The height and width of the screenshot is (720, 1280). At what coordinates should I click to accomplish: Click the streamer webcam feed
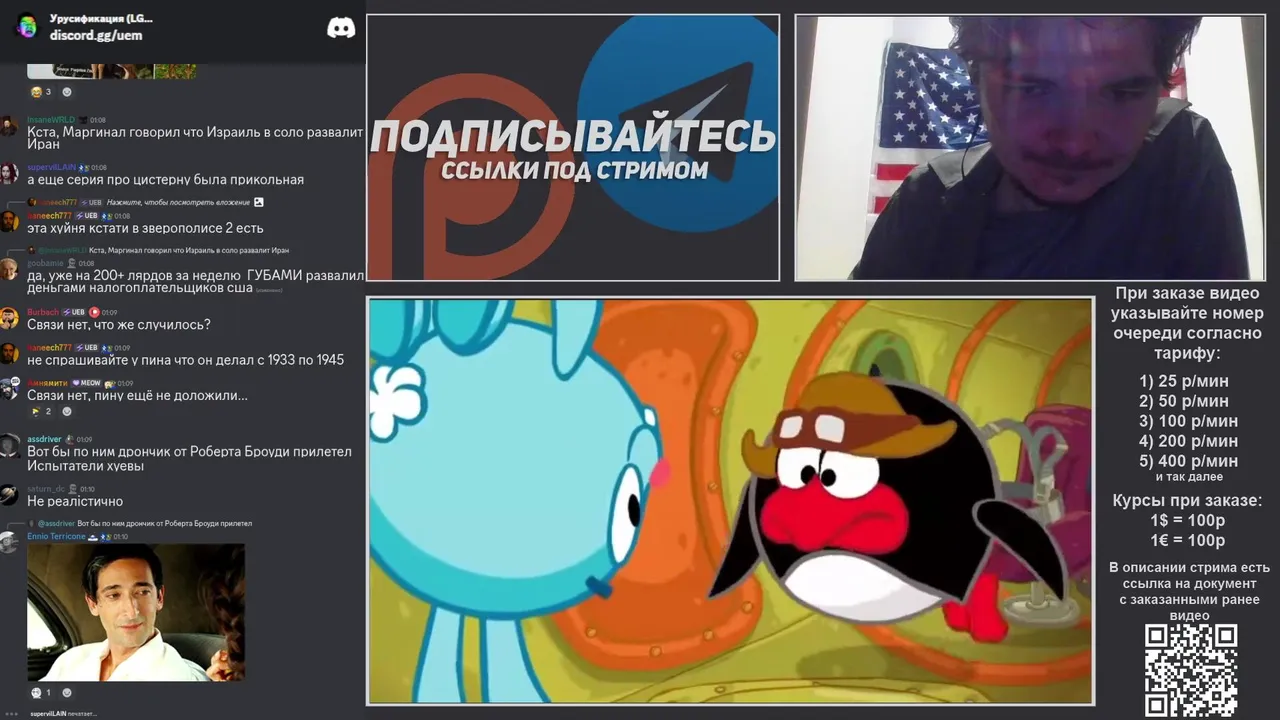(x=1030, y=148)
